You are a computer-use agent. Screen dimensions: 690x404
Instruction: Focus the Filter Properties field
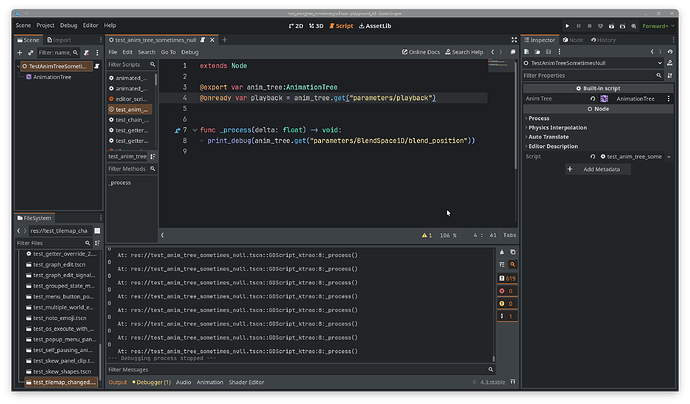click(593, 76)
